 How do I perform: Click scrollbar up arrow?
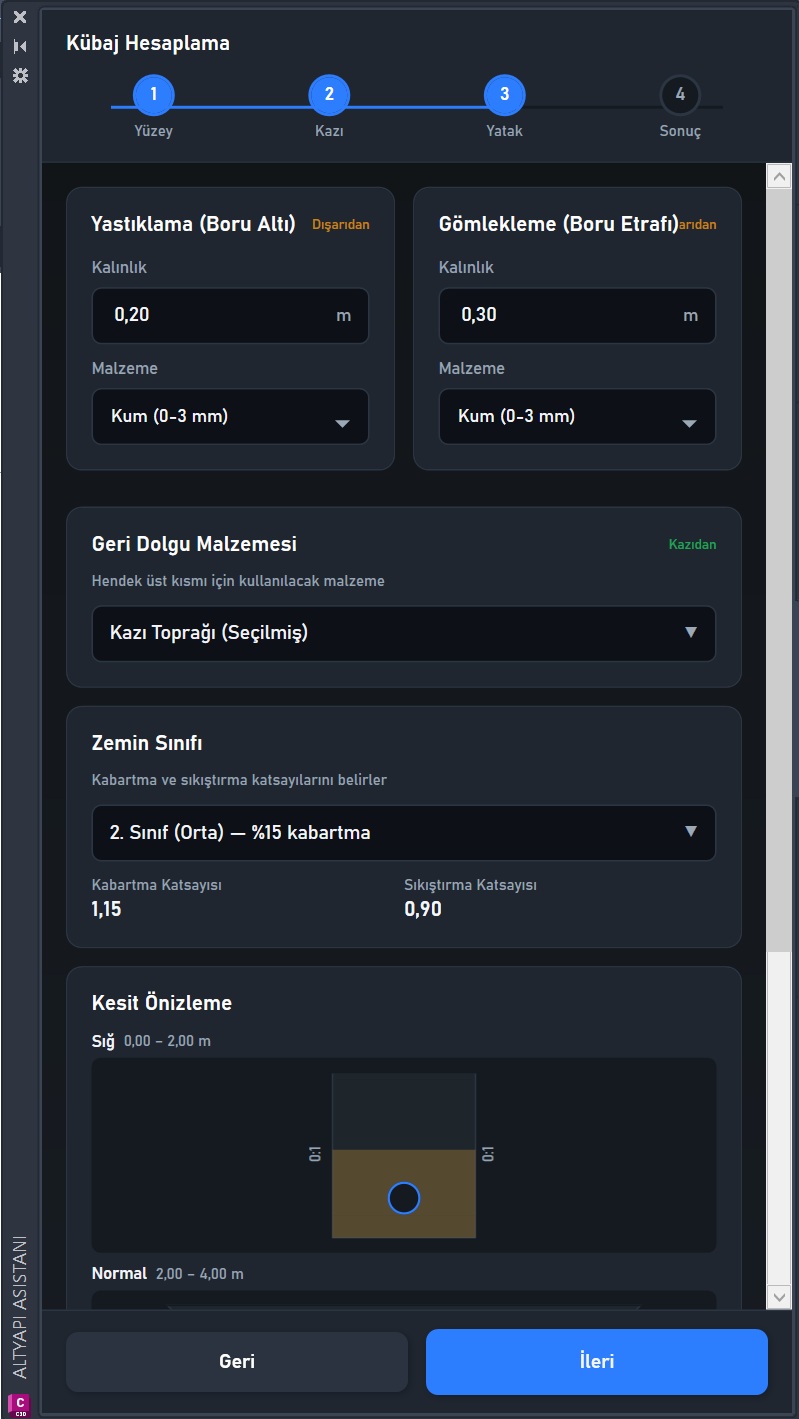[x=779, y=176]
